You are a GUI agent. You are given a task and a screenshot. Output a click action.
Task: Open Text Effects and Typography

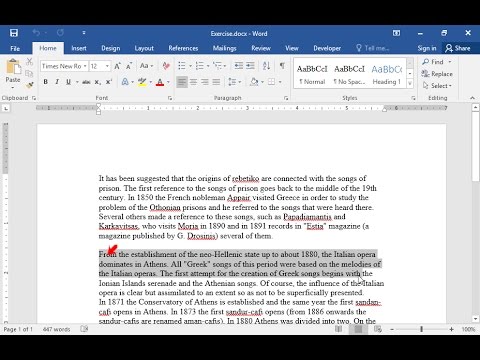125,82
